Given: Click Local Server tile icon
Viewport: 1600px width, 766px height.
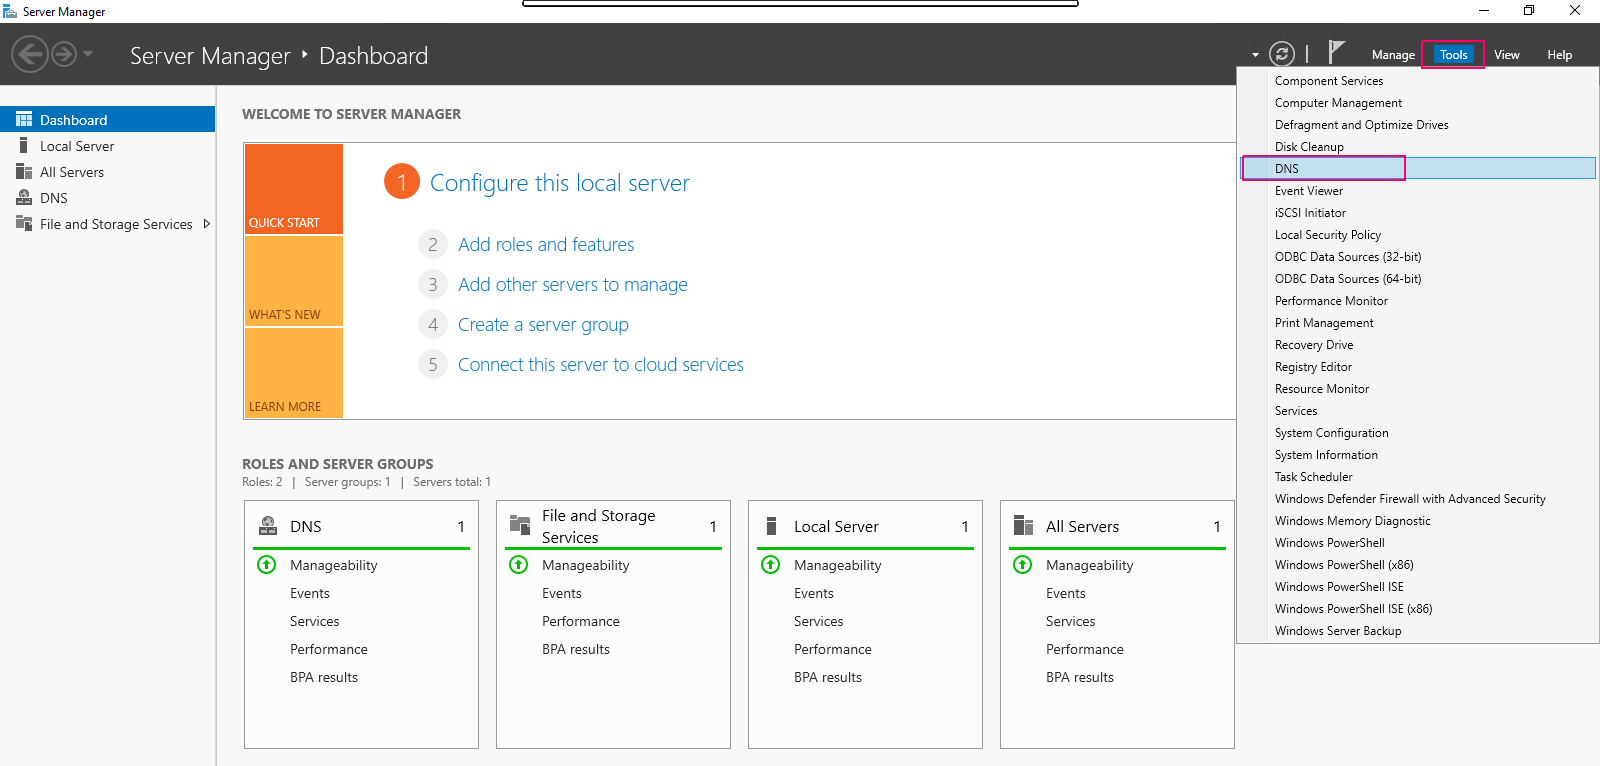Looking at the screenshot, I should click(771, 526).
